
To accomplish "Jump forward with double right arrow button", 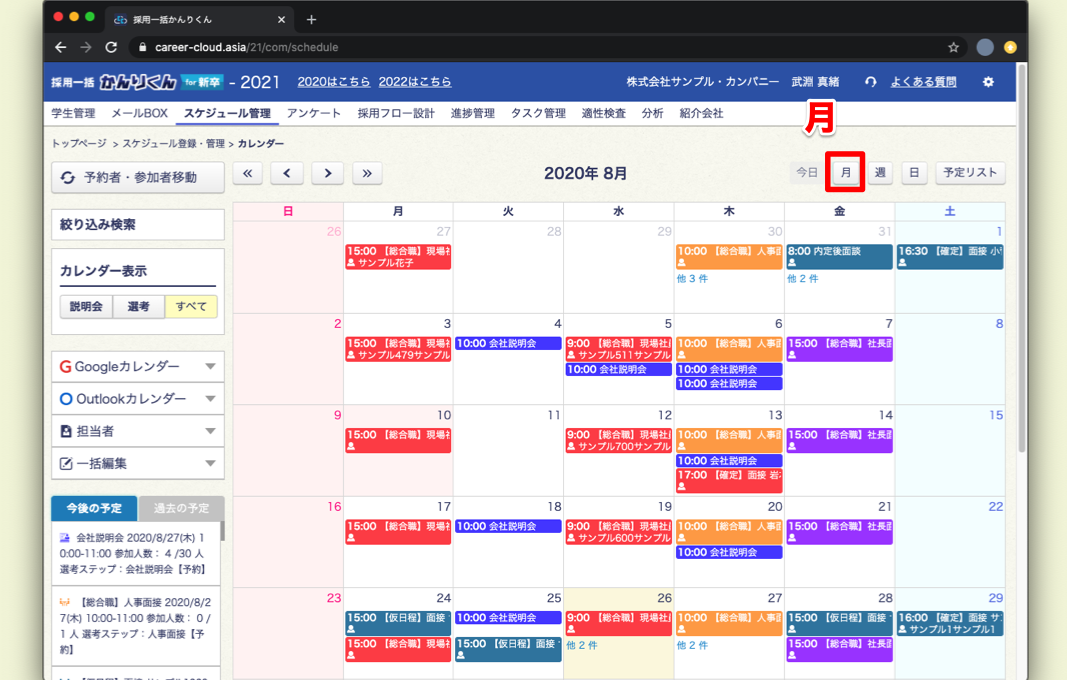I will point(367,173).
